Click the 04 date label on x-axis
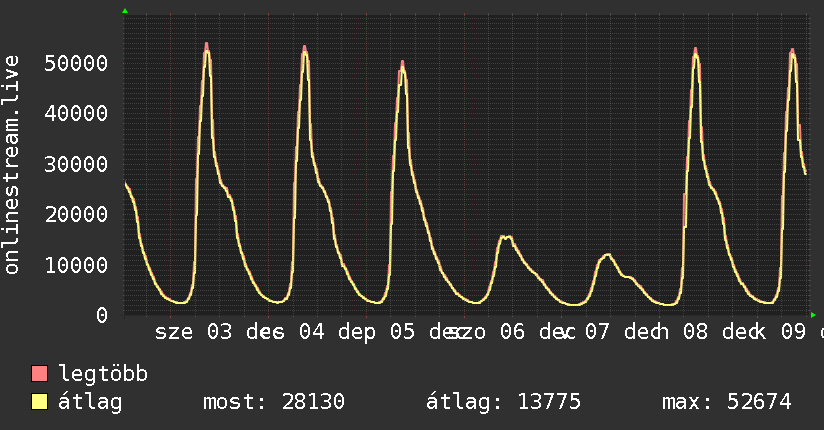 (x=312, y=332)
